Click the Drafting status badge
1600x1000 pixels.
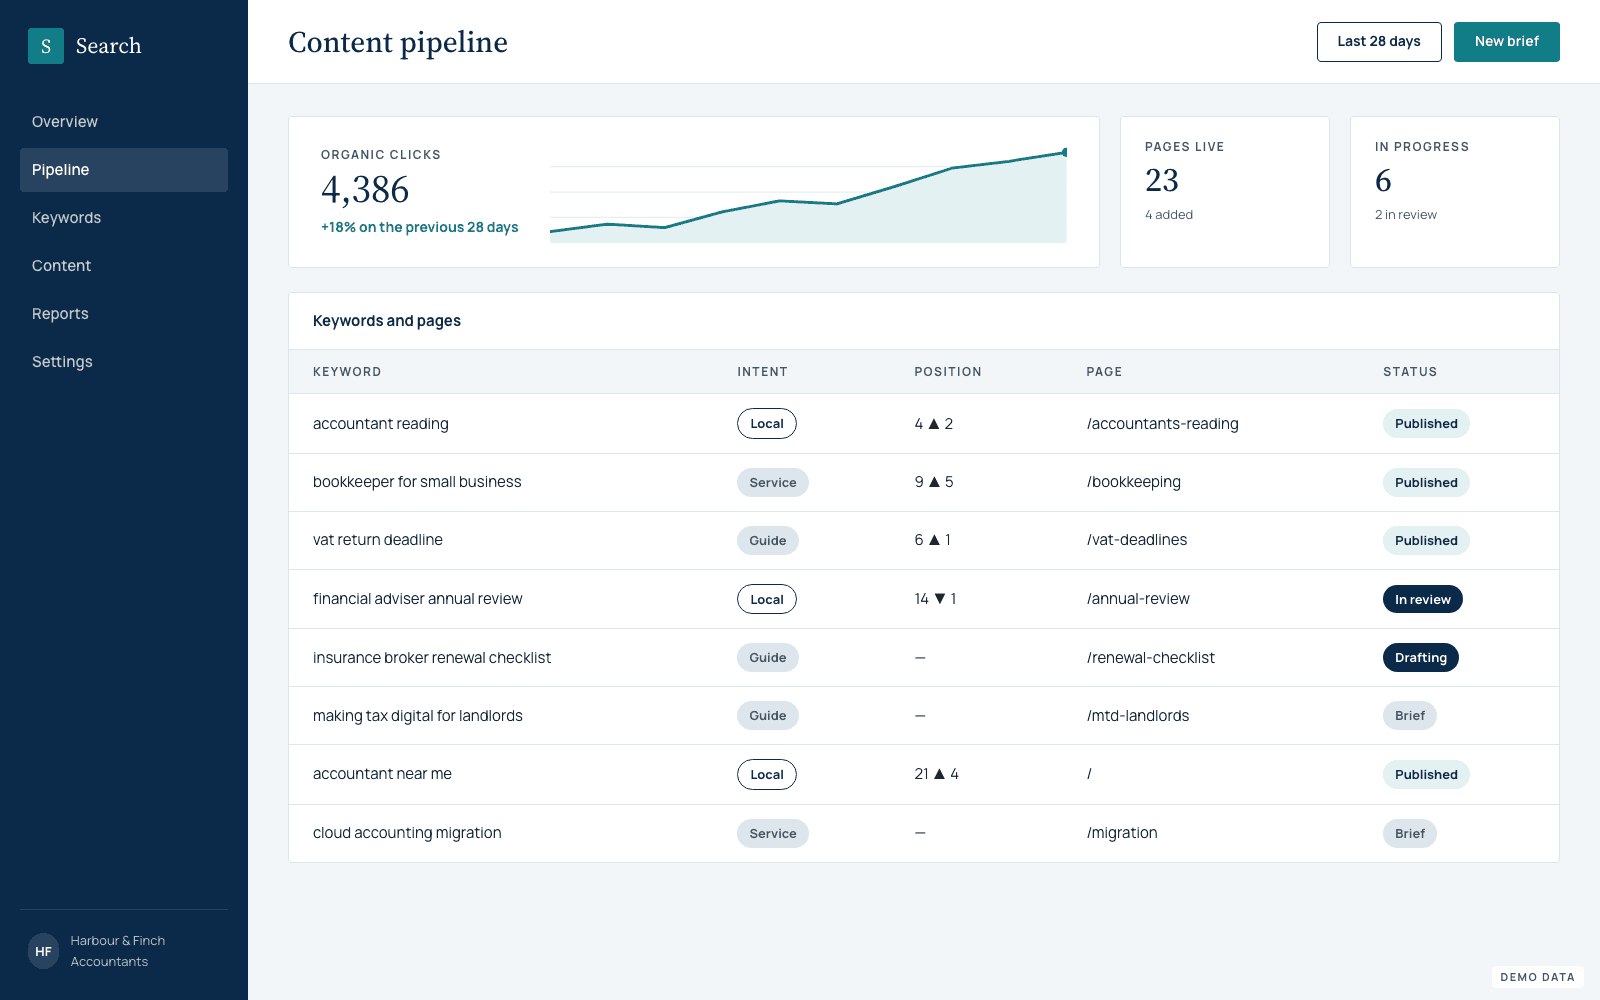pyautogui.click(x=1421, y=658)
